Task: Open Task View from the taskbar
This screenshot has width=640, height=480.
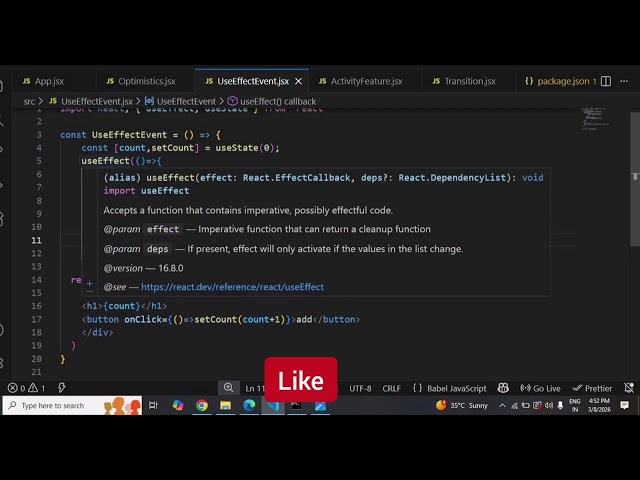Action: coord(153,405)
